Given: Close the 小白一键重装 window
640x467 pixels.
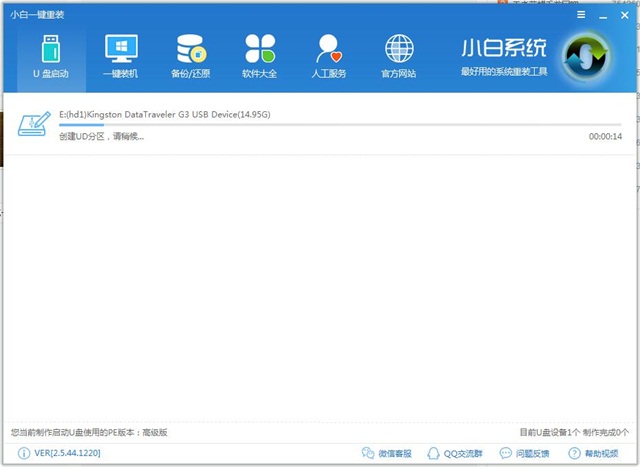Looking at the screenshot, I should 624,15.
